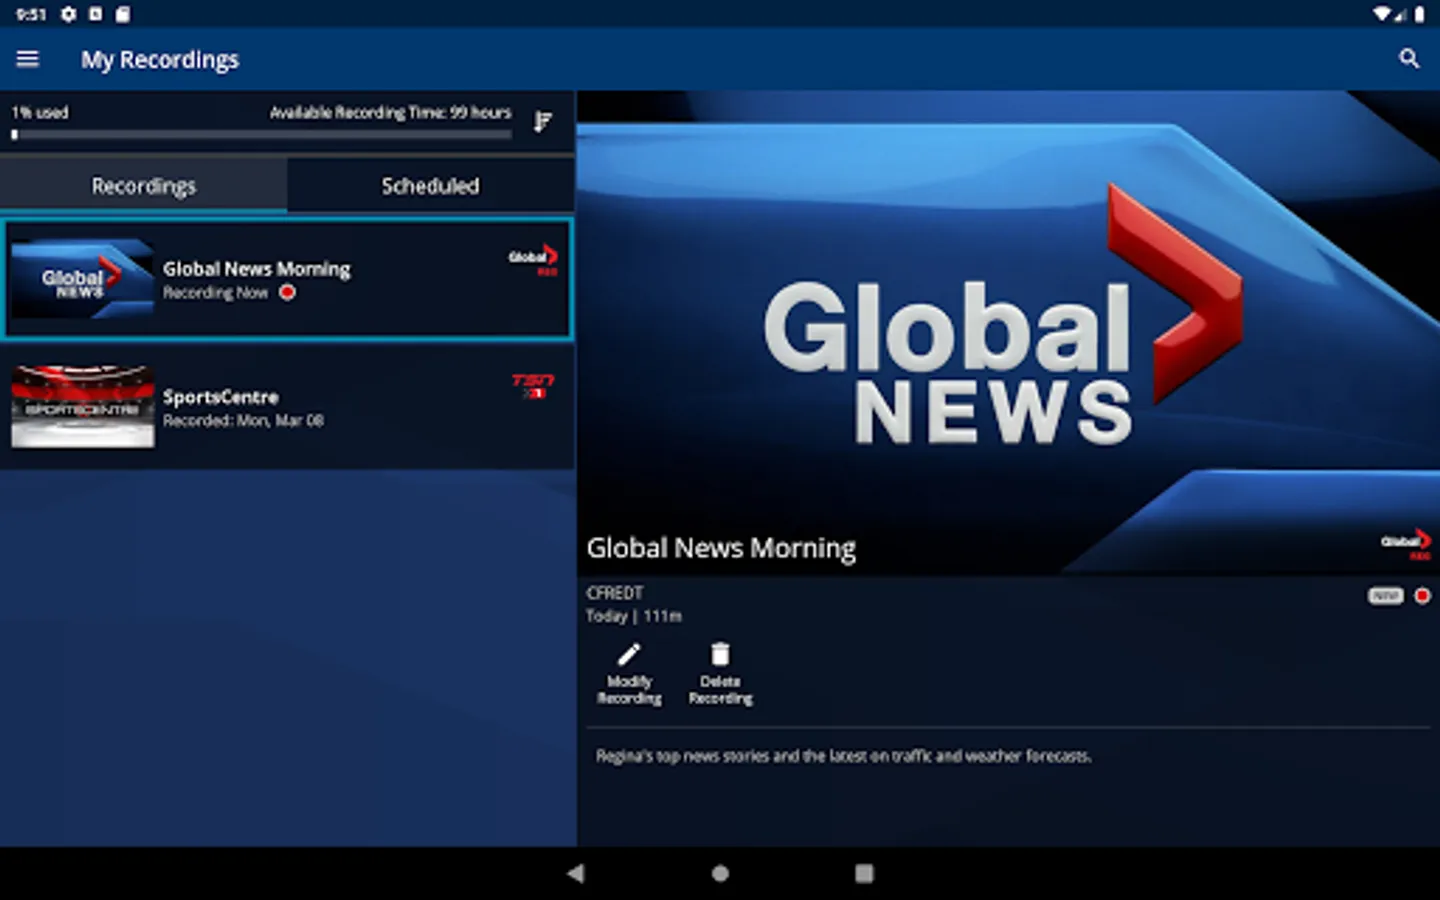The height and width of the screenshot is (900, 1440).
Task: Open the sort recordings icon
Action: (x=542, y=121)
